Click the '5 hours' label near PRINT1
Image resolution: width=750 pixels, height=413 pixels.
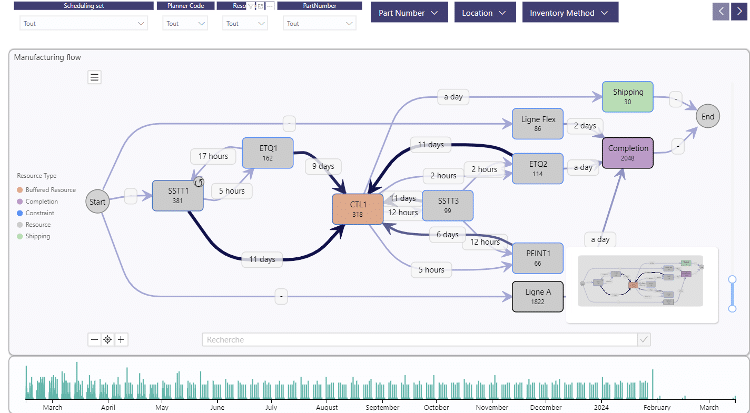coord(431,270)
